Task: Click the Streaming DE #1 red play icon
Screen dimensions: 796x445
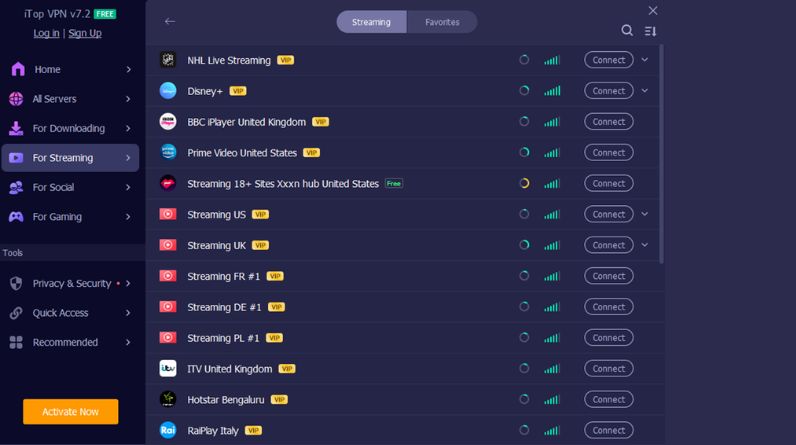Action: pos(168,306)
